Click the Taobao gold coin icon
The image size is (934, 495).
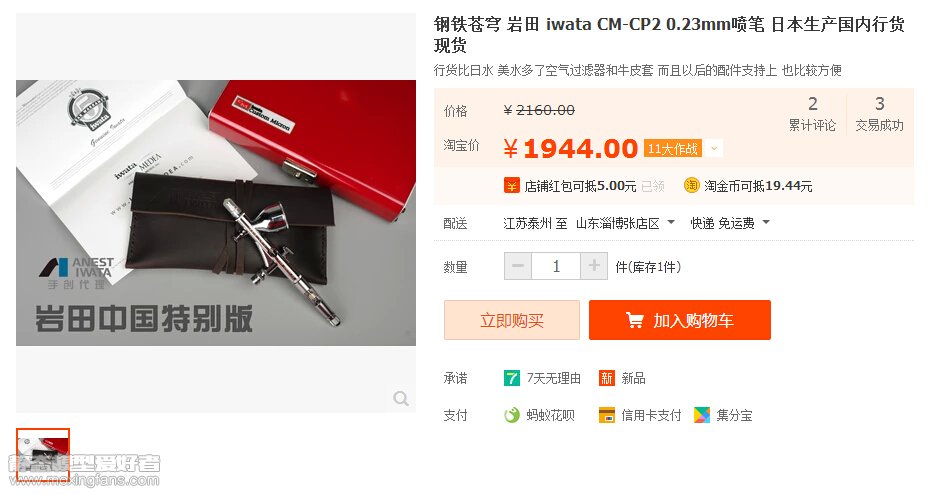pyautogui.click(x=691, y=185)
